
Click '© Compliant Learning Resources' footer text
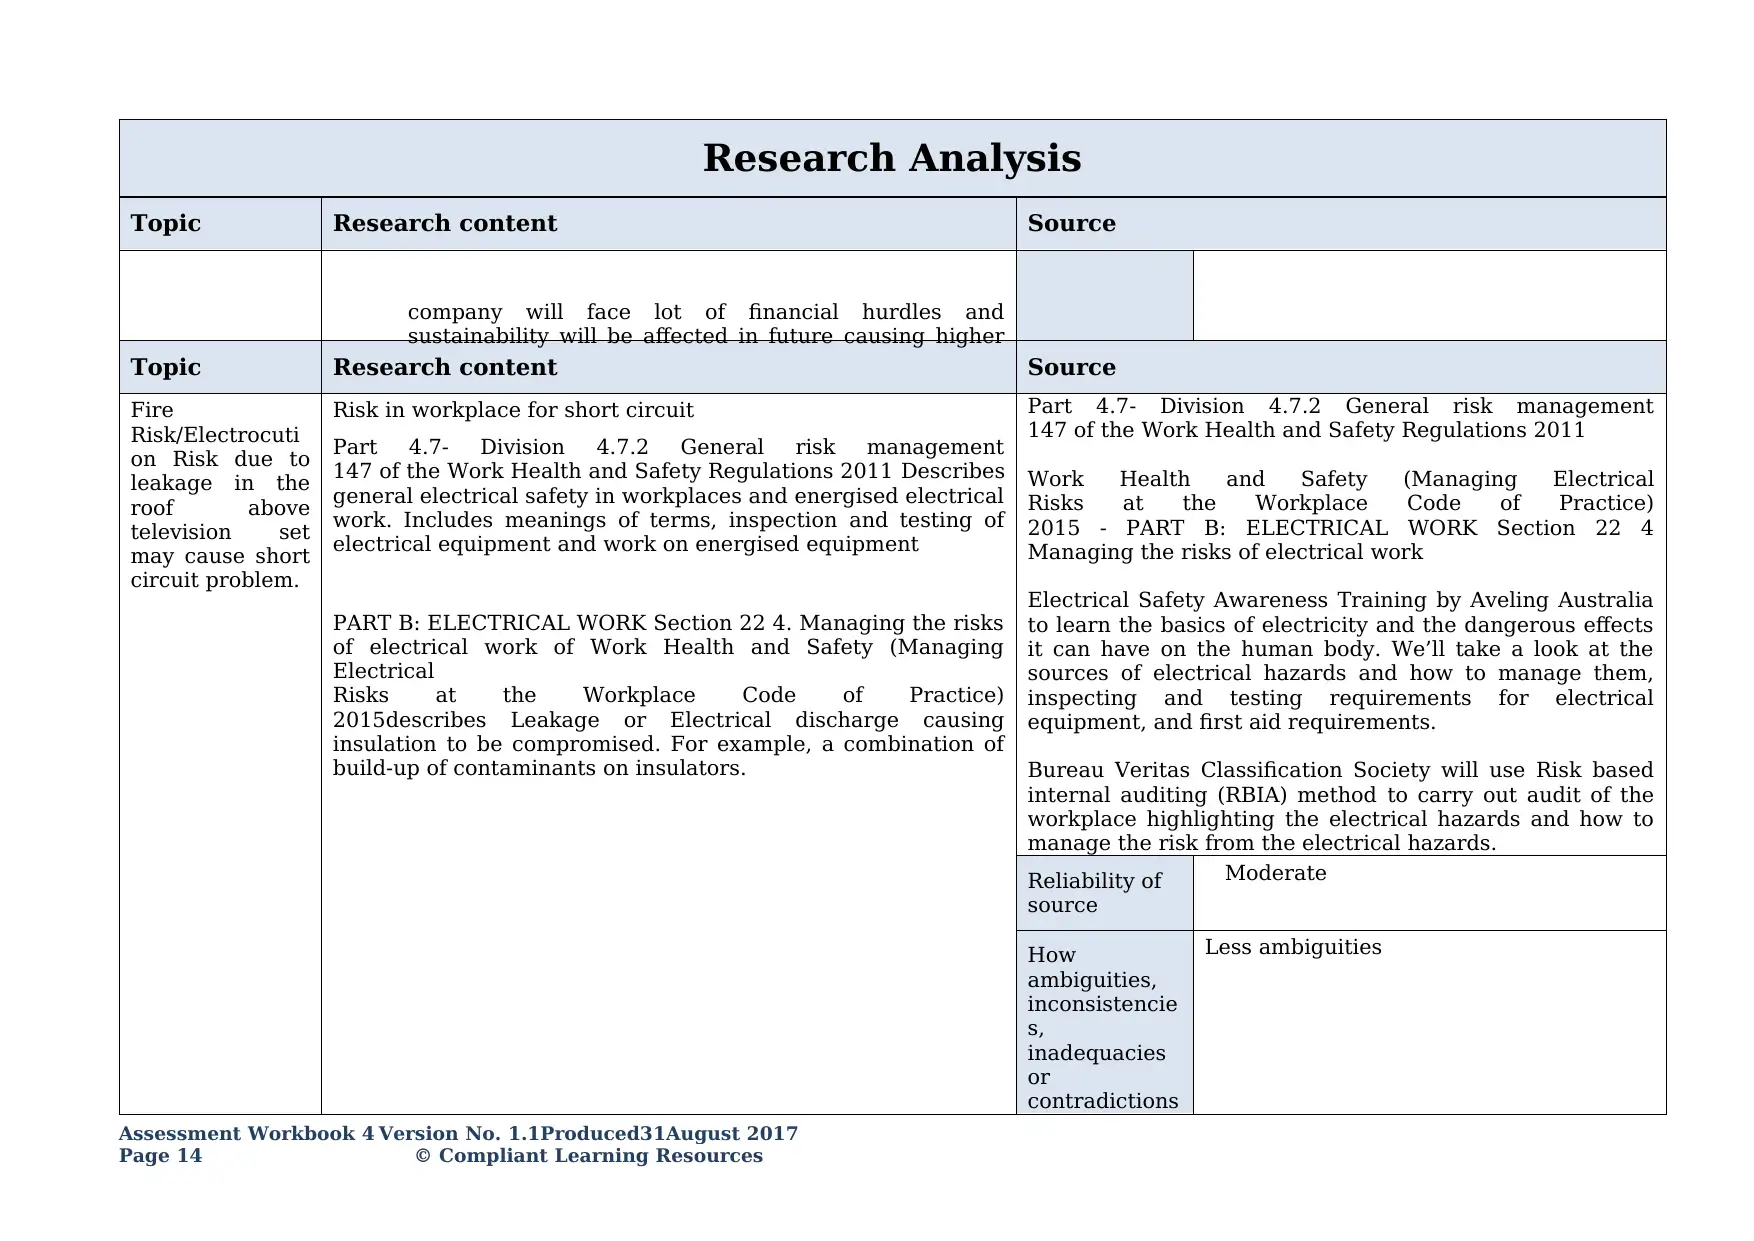click(x=588, y=1156)
